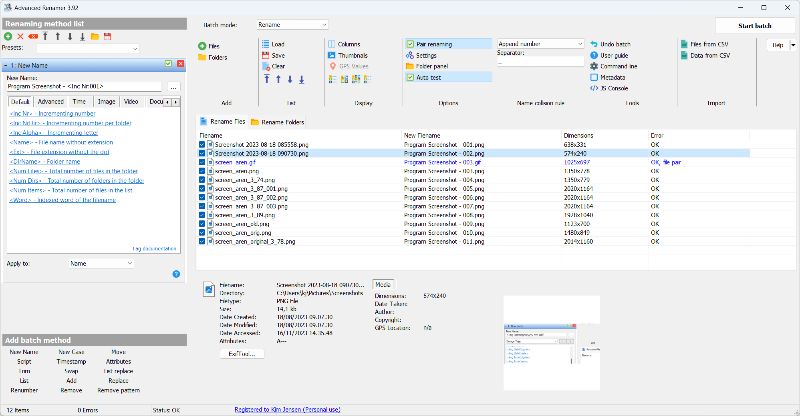Image resolution: width=800 pixels, height=416 pixels.
Task: Open the Batch mode dropdown
Action: coord(290,24)
